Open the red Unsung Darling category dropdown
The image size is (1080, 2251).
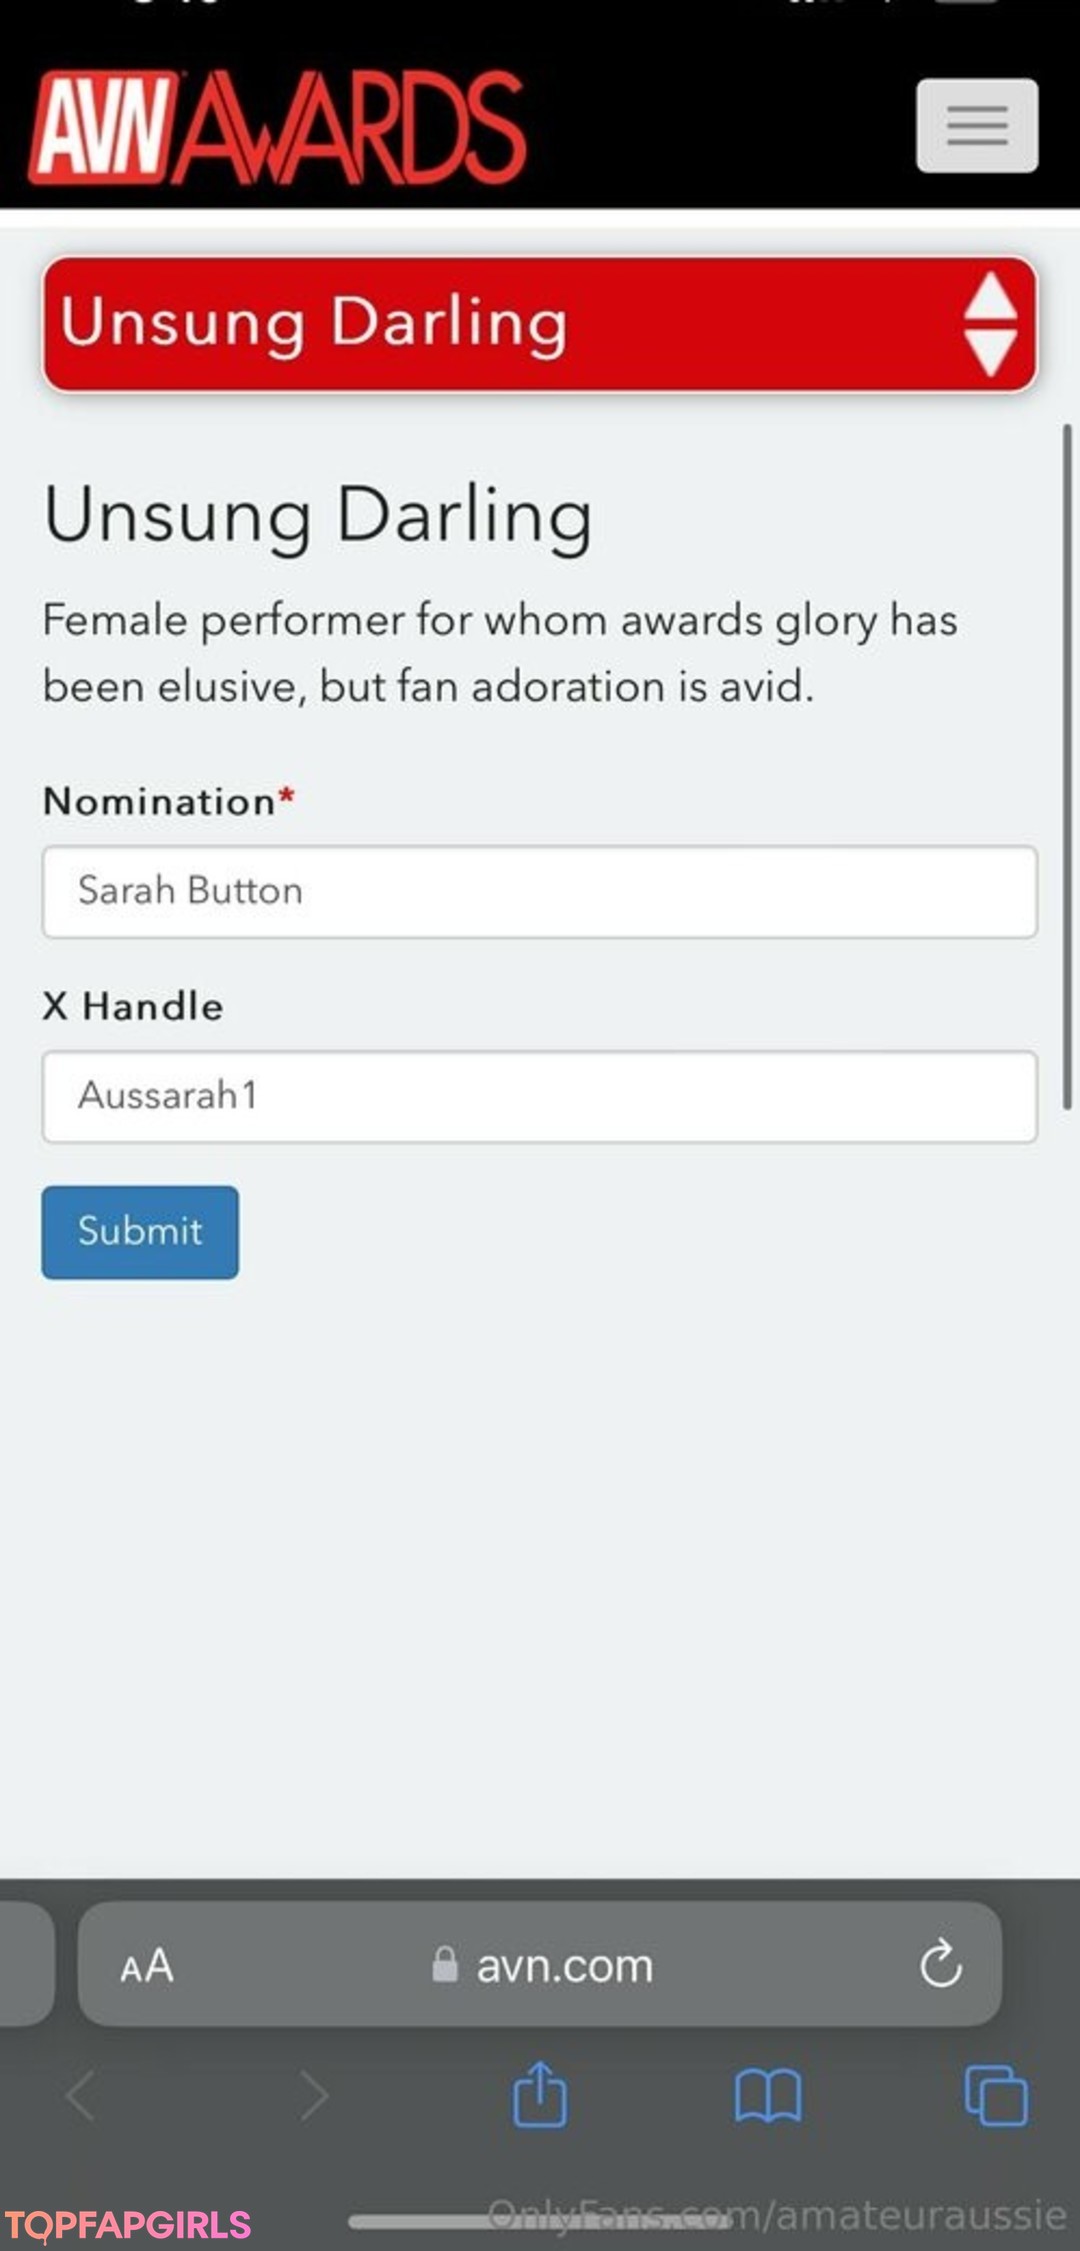(500, 324)
